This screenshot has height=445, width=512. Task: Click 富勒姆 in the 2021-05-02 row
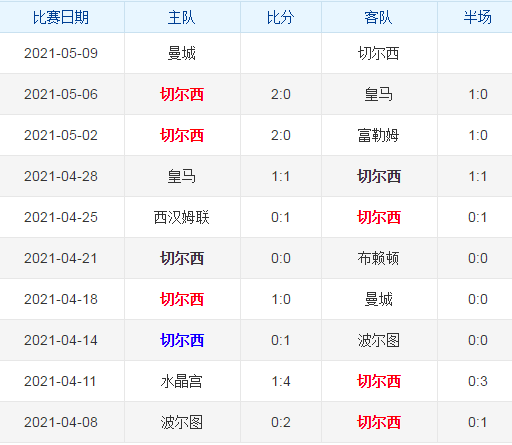[379, 135]
